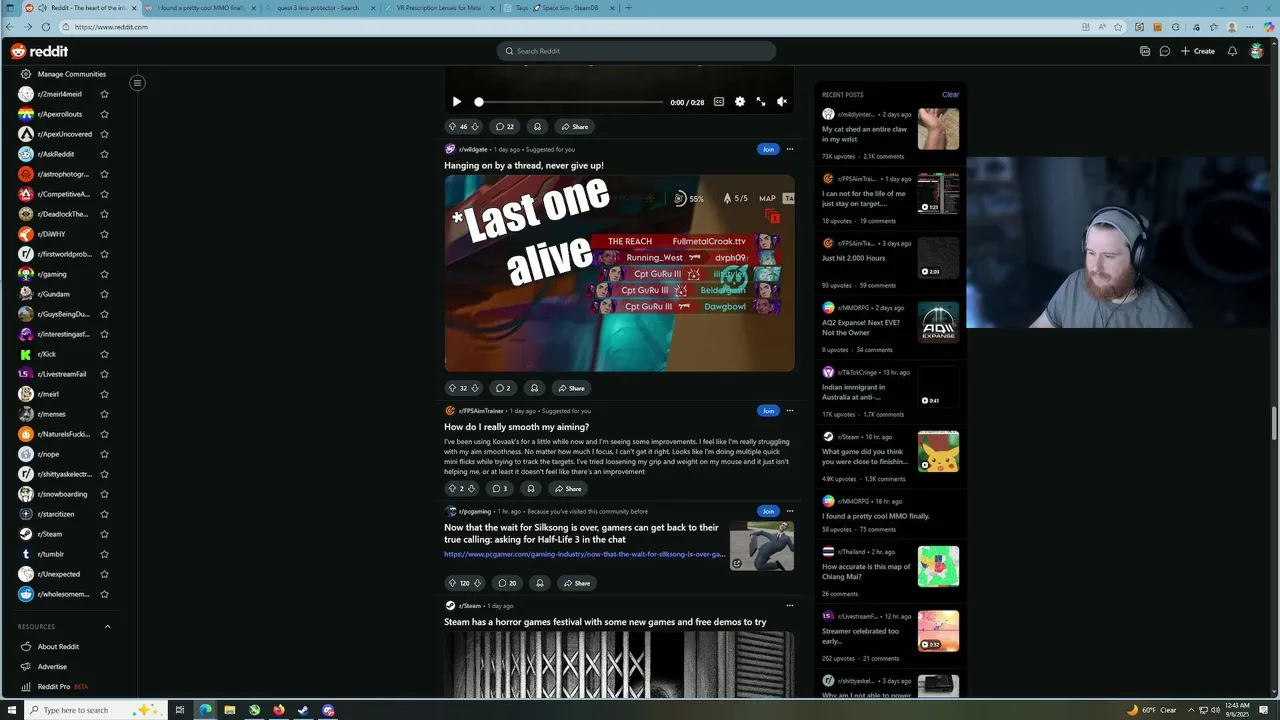1280x720 pixels.
Task: Switch to the Space Sim SteamDB tab
Action: click(x=558, y=8)
